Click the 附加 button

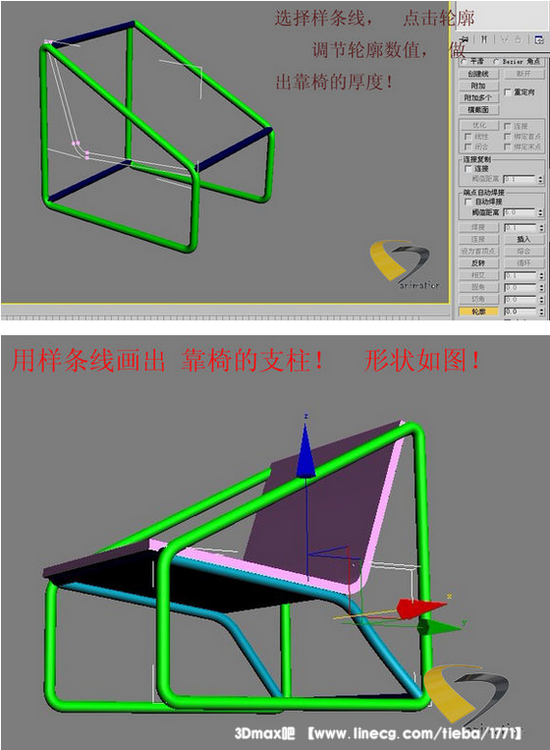(x=479, y=86)
